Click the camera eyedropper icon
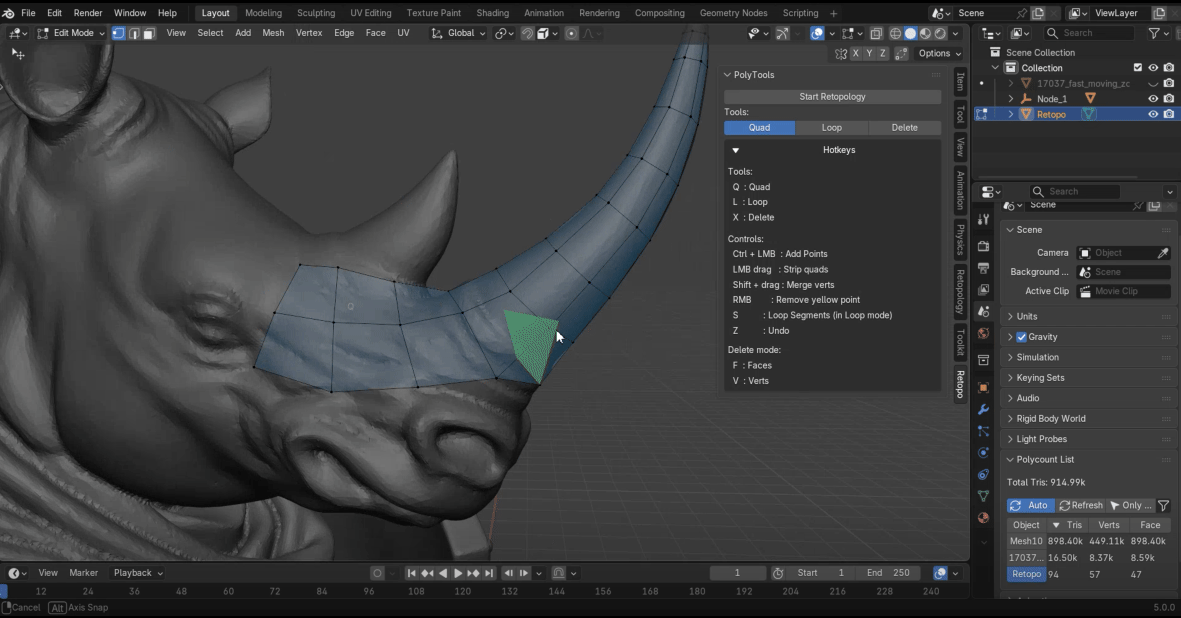This screenshot has width=1181, height=618. pyautogui.click(x=1163, y=253)
